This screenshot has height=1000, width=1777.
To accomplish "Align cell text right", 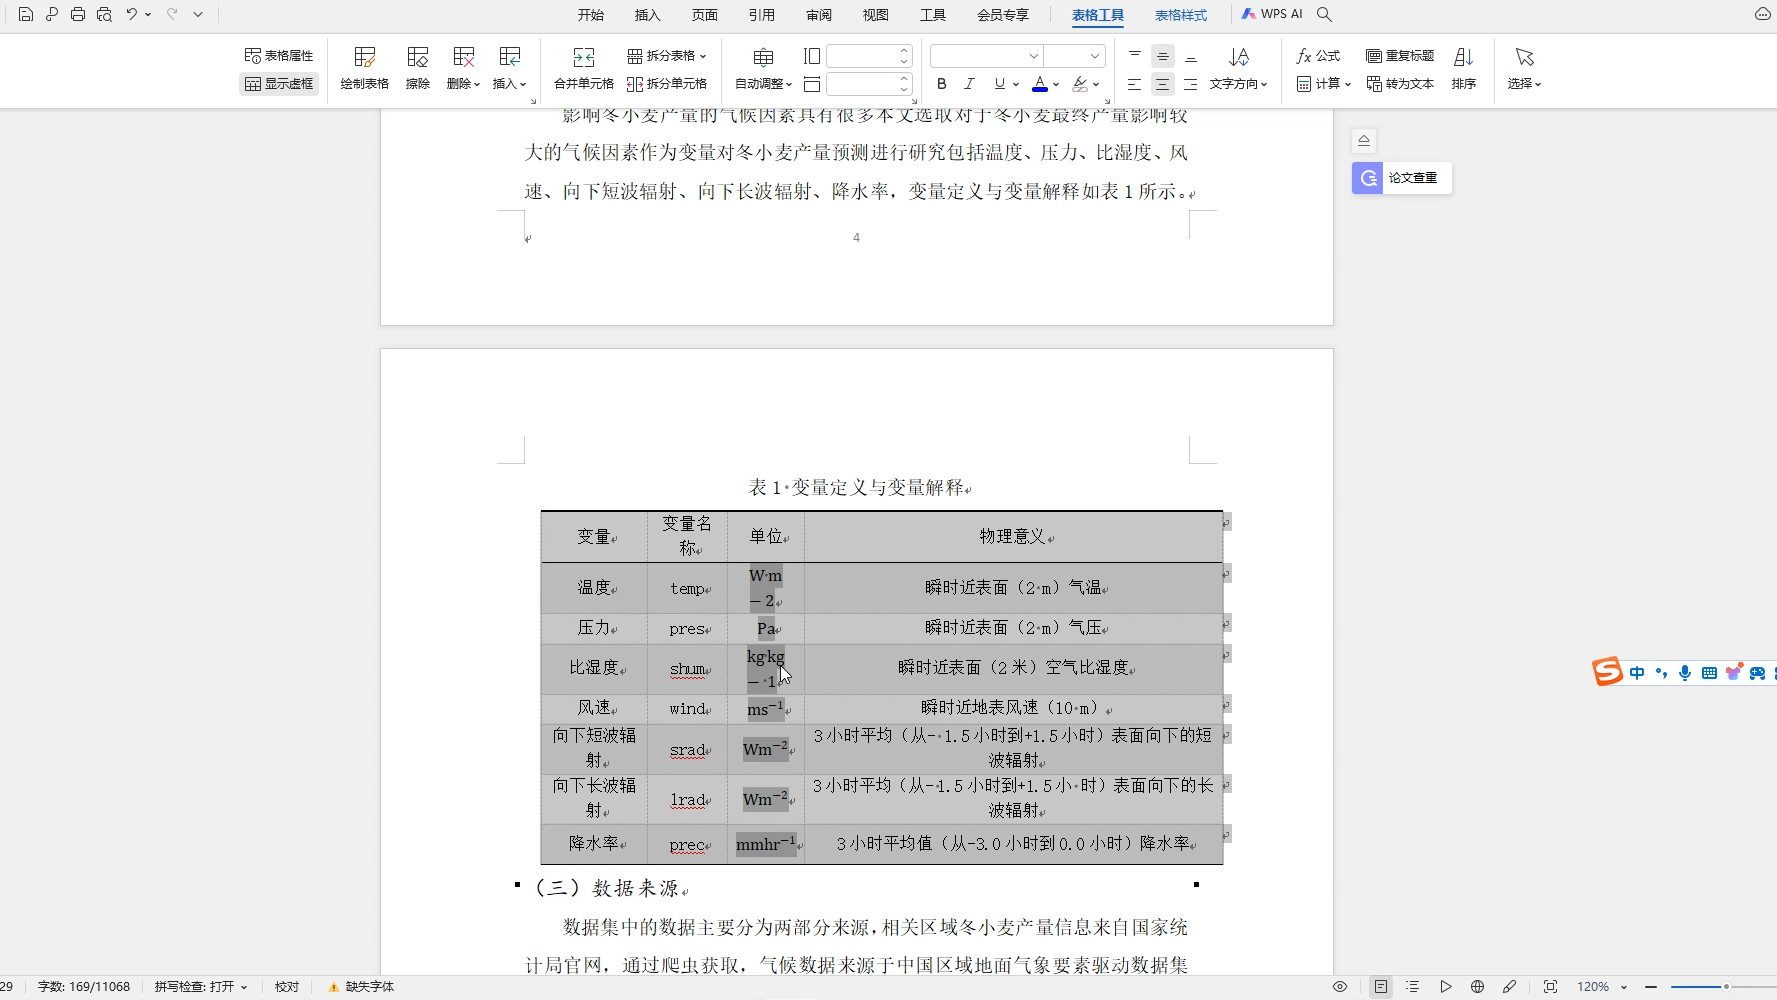I will pos(1191,84).
